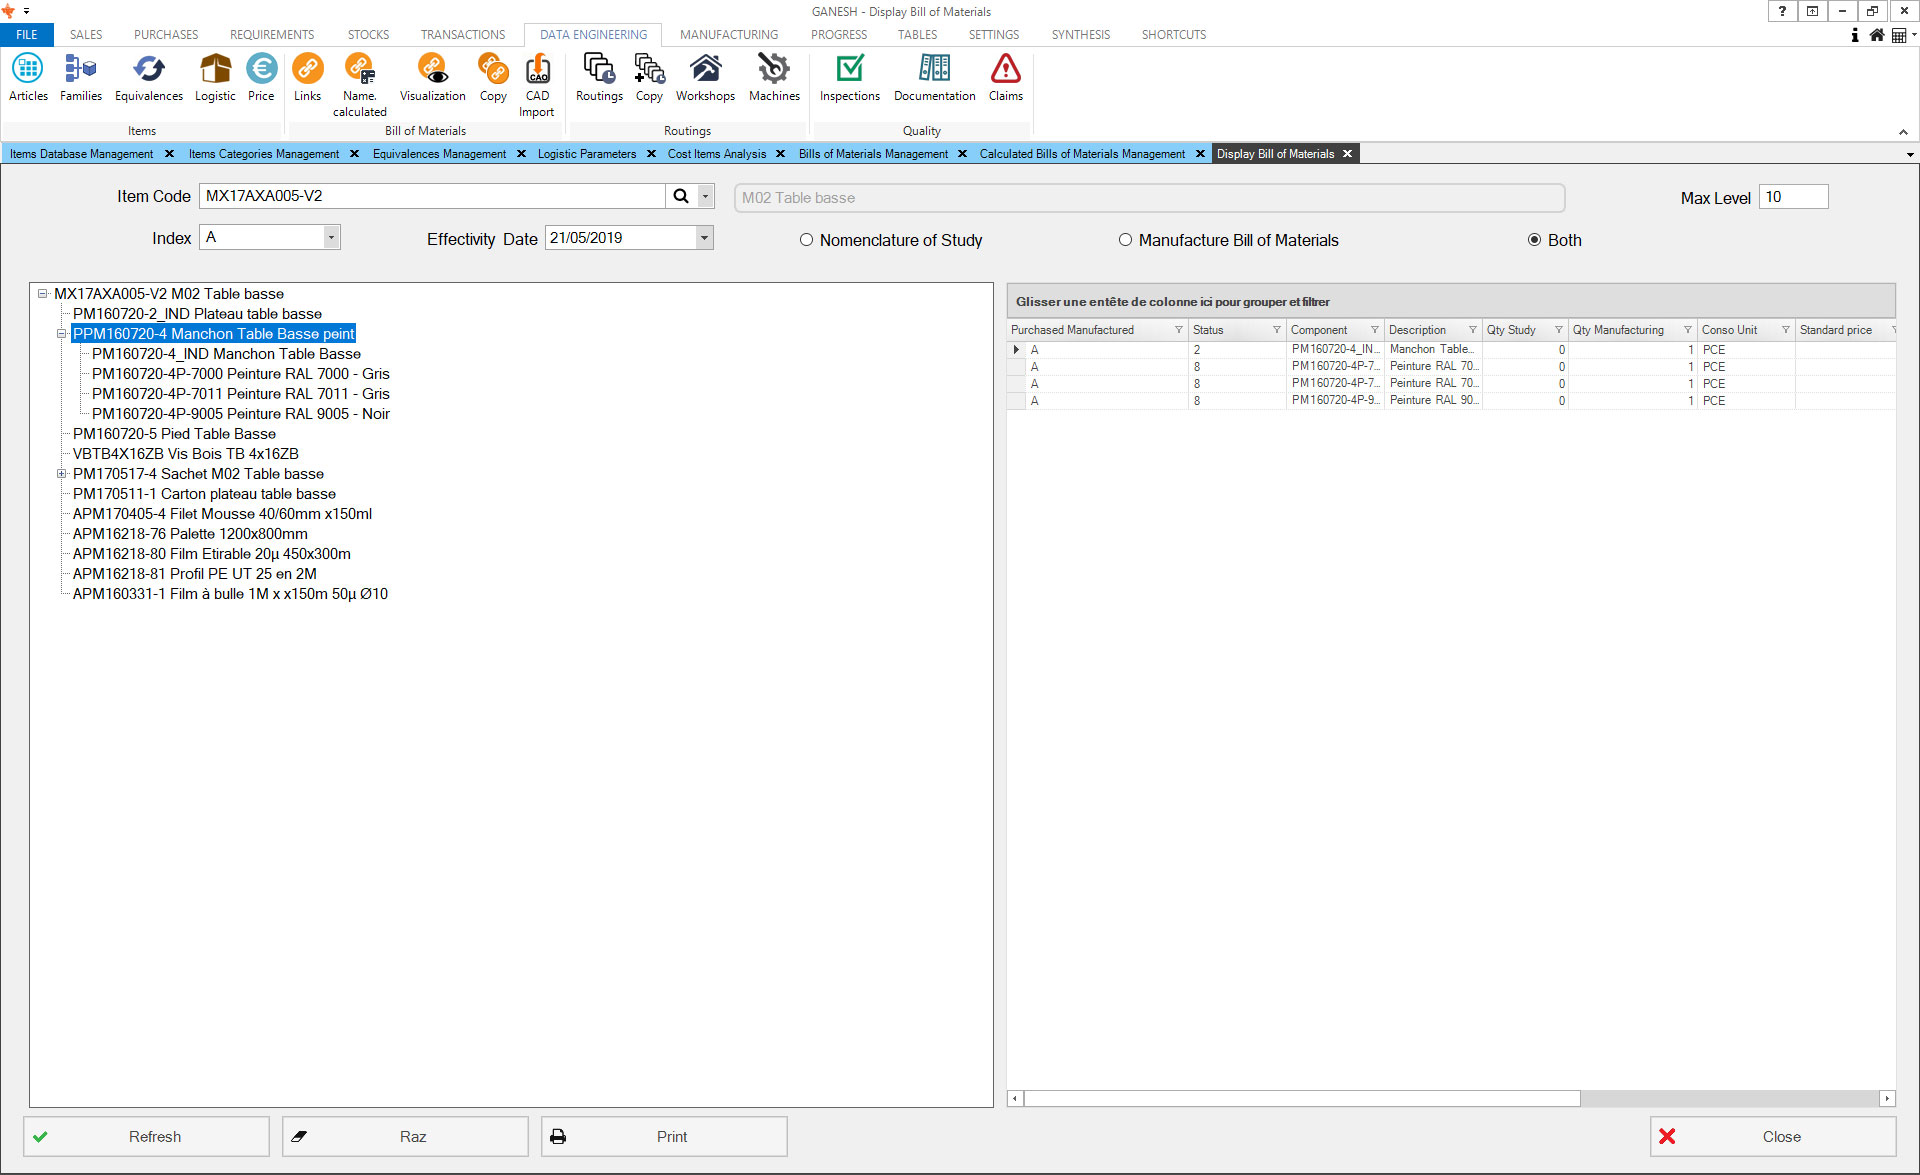1920x1175 pixels.
Task: Open the Workshops routing icon
Action: (x=705, y=78)
